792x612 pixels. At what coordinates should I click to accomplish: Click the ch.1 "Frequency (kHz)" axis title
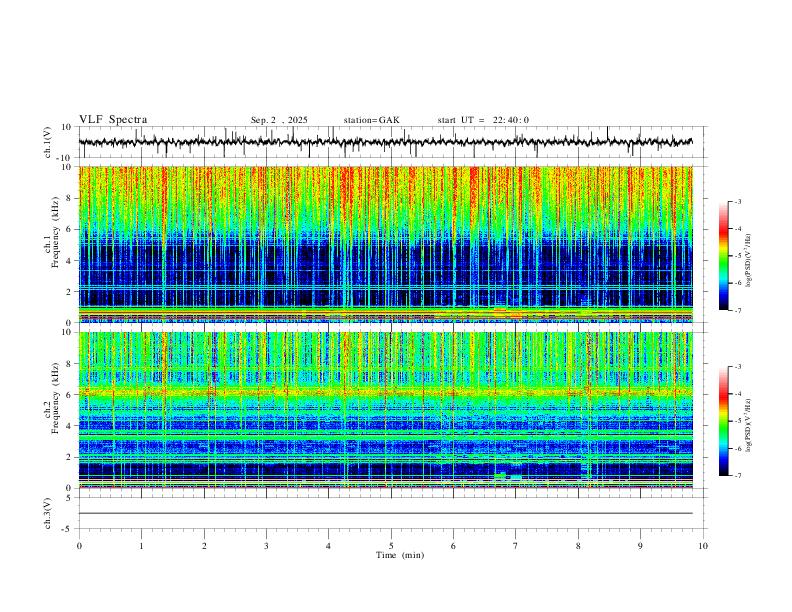[55, 233]
